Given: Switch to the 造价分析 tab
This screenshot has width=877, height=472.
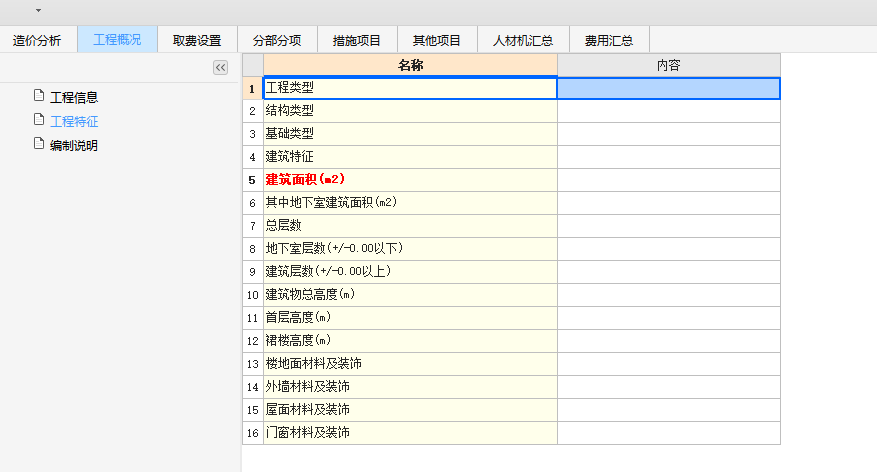Looking at the screenshot, I should 37,41.
